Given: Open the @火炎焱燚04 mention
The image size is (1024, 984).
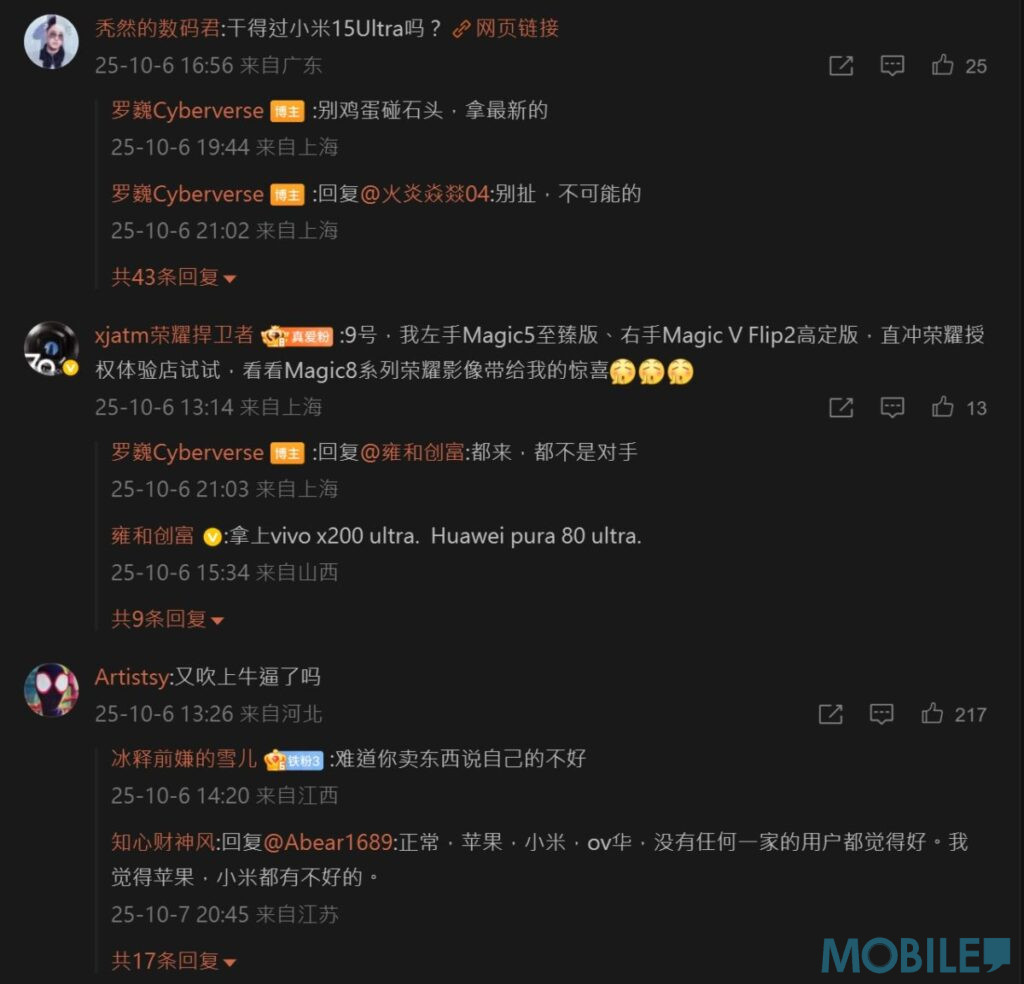Looking at the screenshot, I should (x=424, y=194).
